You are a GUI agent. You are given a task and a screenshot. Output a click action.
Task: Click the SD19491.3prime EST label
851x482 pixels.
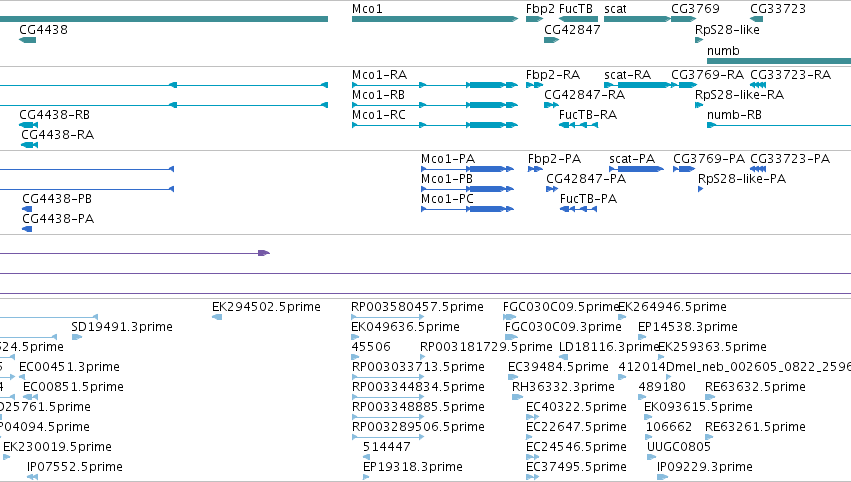[x=122, y=327]
